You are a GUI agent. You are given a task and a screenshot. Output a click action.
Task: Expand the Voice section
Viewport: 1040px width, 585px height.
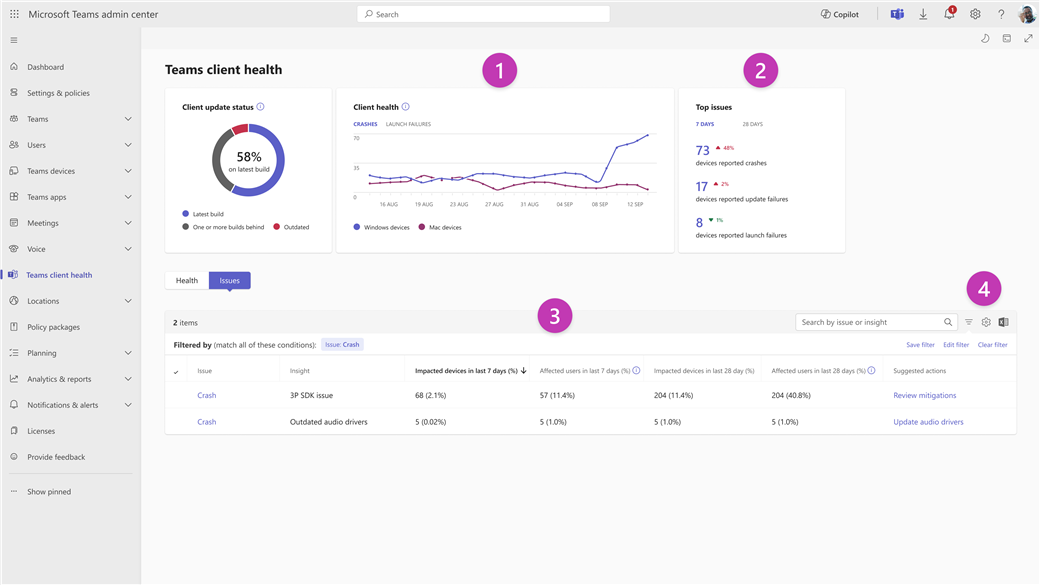[x=128, y=249]
